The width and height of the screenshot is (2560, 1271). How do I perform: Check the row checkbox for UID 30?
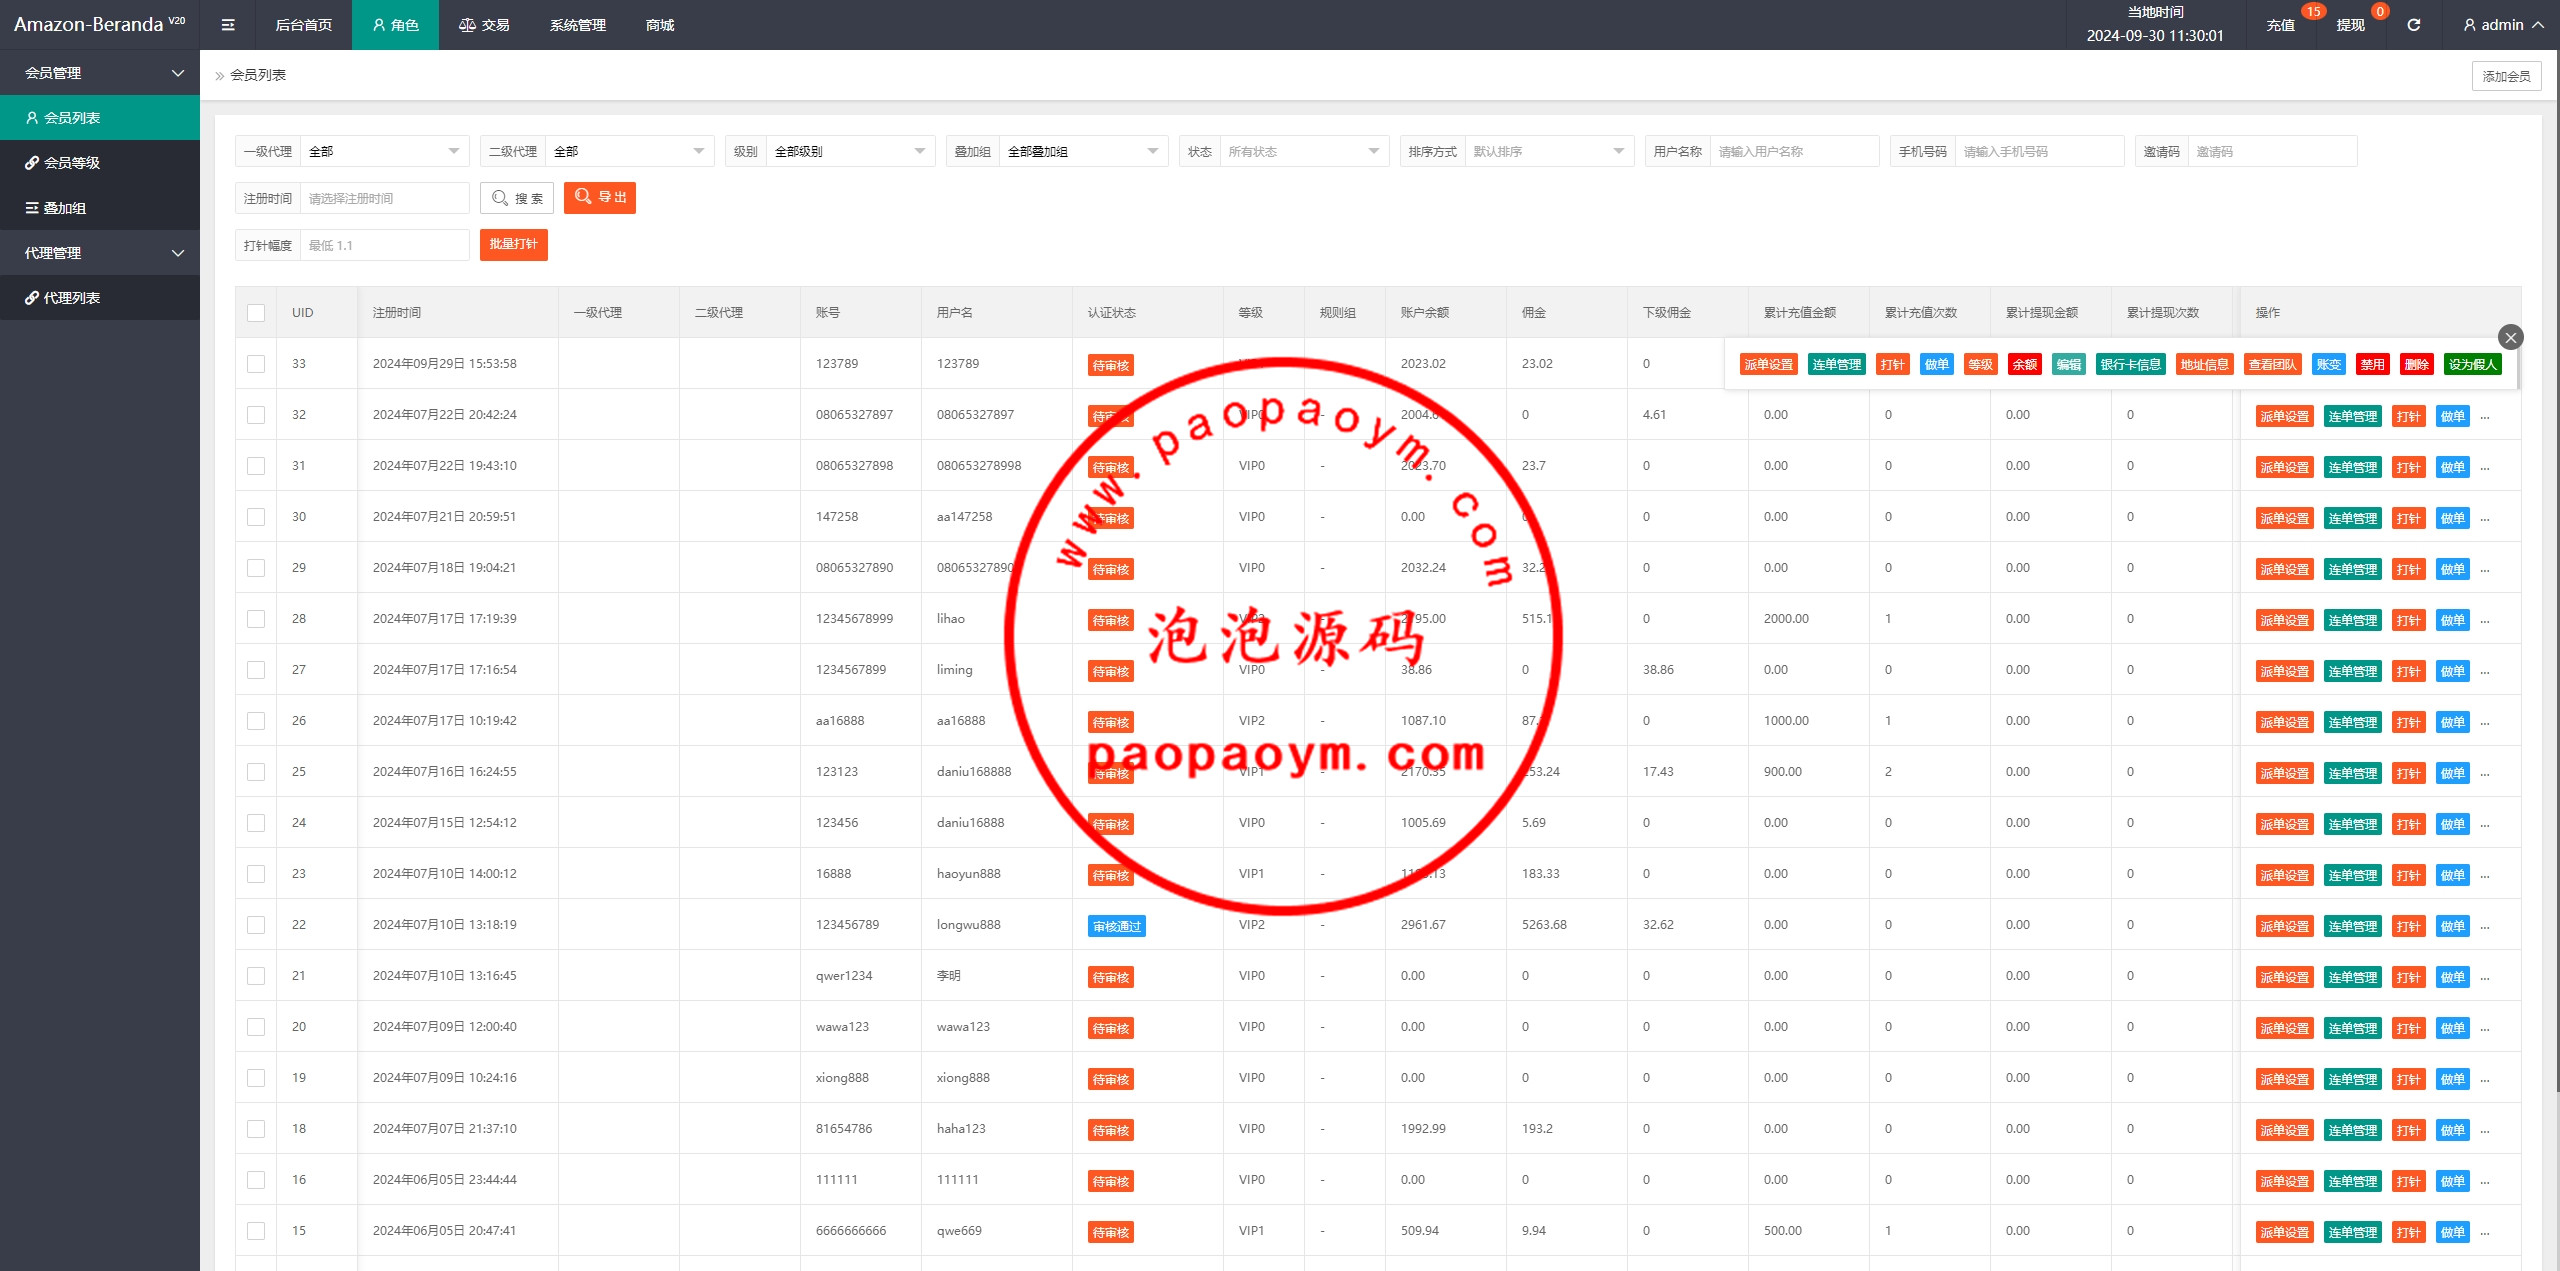pyautogui.click(x=256, y=517)
